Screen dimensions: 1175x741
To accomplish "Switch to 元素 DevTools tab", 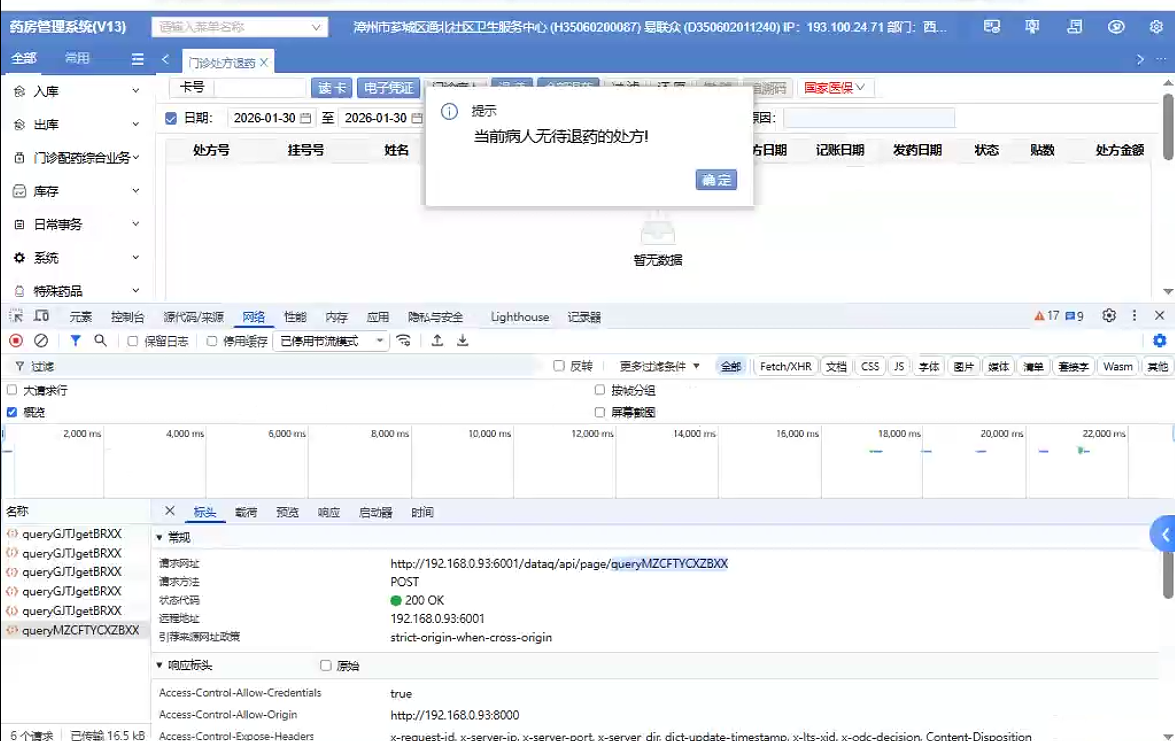I will [x=81, y=317].
